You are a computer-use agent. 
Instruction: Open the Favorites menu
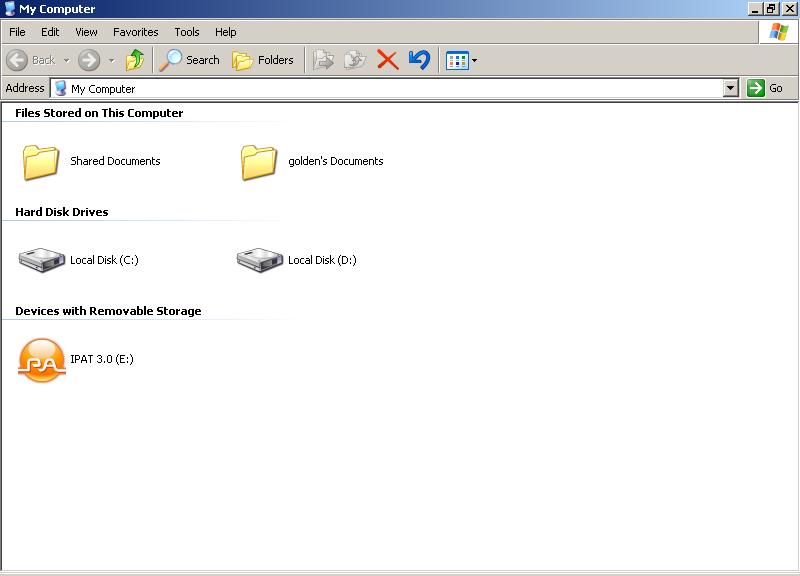[x=135, y=32]
